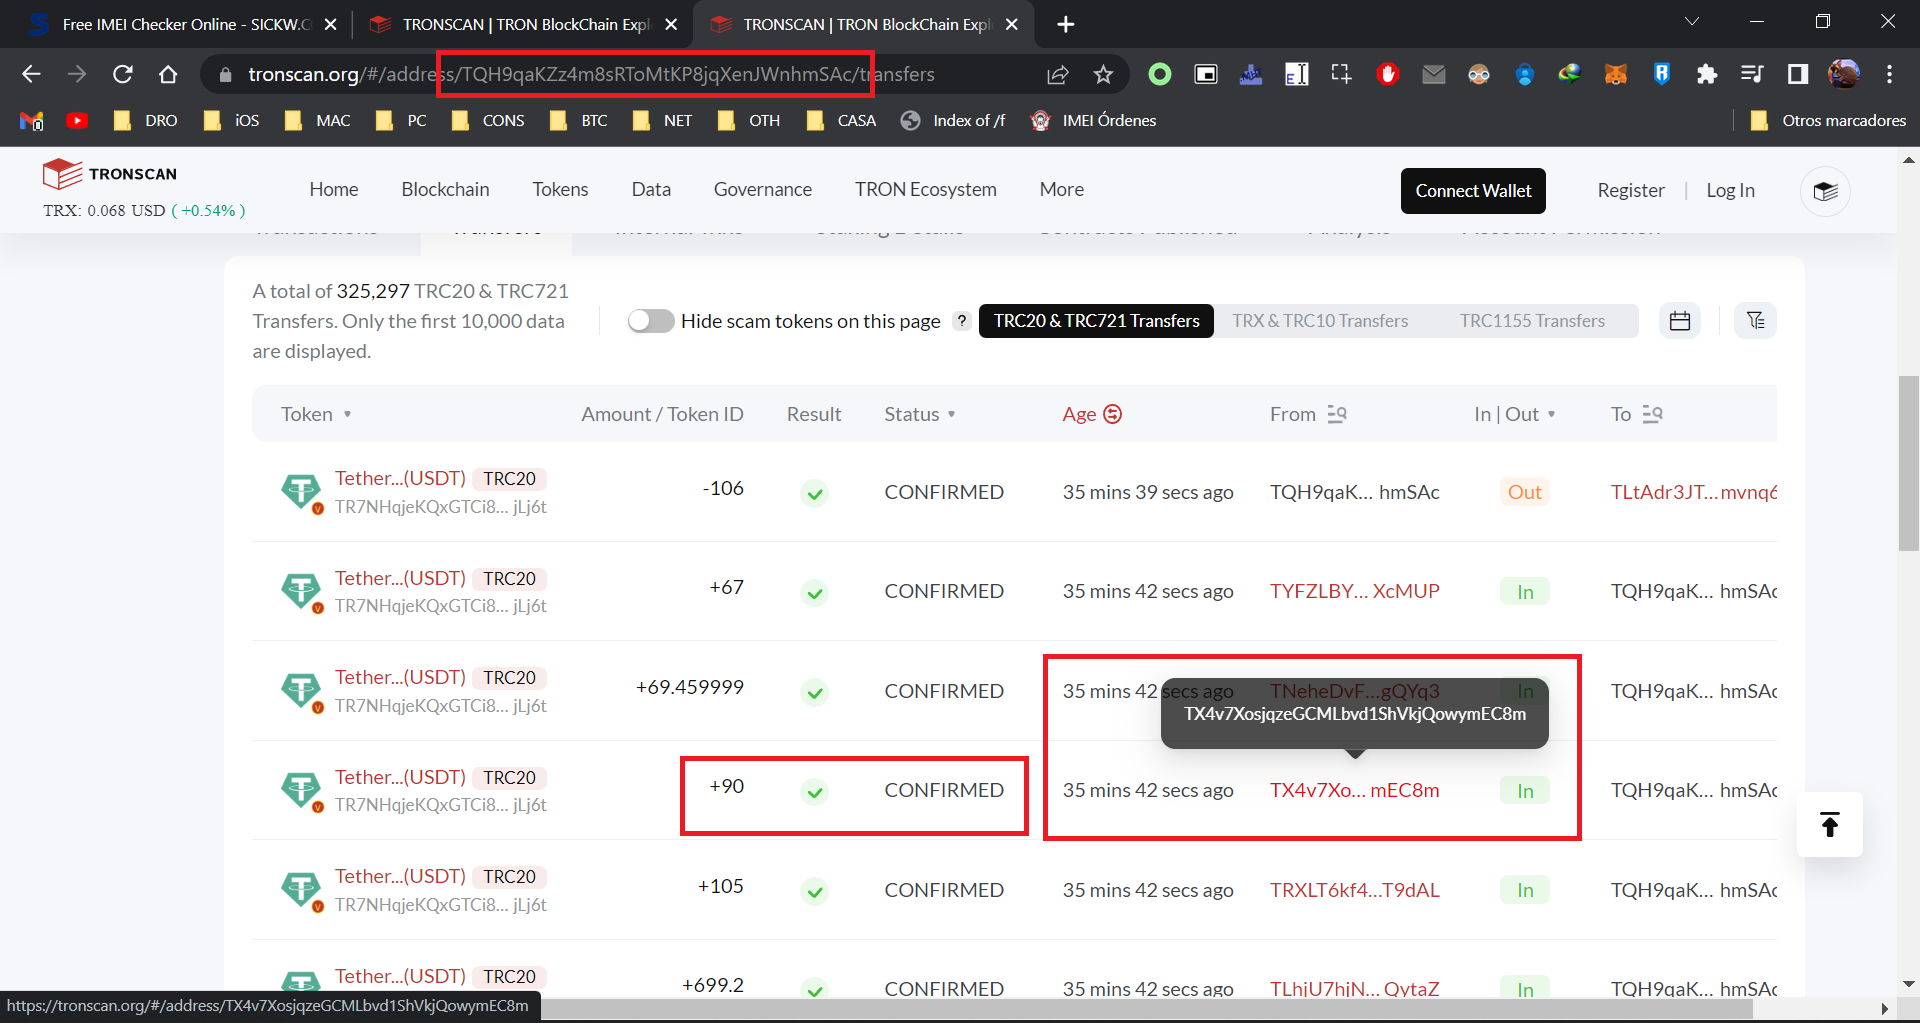The height and width of the screenshot is (1023, 1920).
Task: Open the More navigation menu
Action: (1061, 190)
